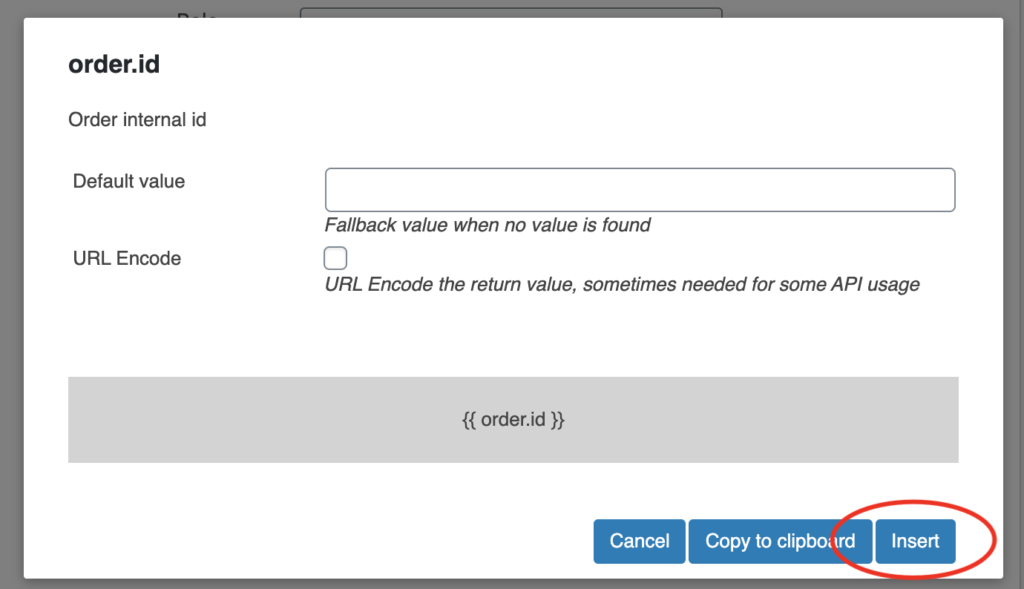1024x589 pixels.
Task: Click the order.id dialog heading
Action: (114, 64)
